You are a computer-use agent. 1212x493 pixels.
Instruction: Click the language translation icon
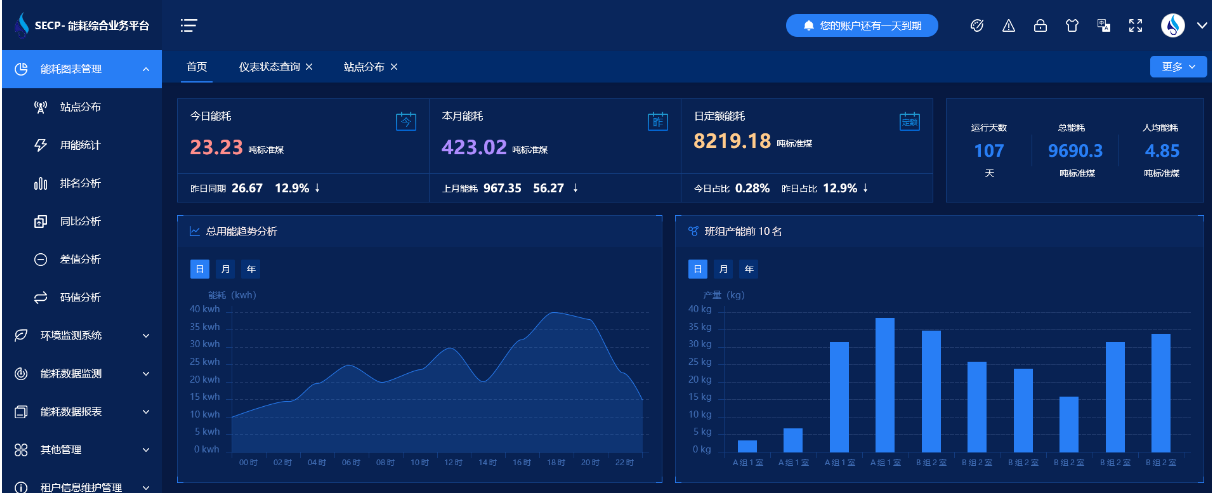coord(1103,26)
